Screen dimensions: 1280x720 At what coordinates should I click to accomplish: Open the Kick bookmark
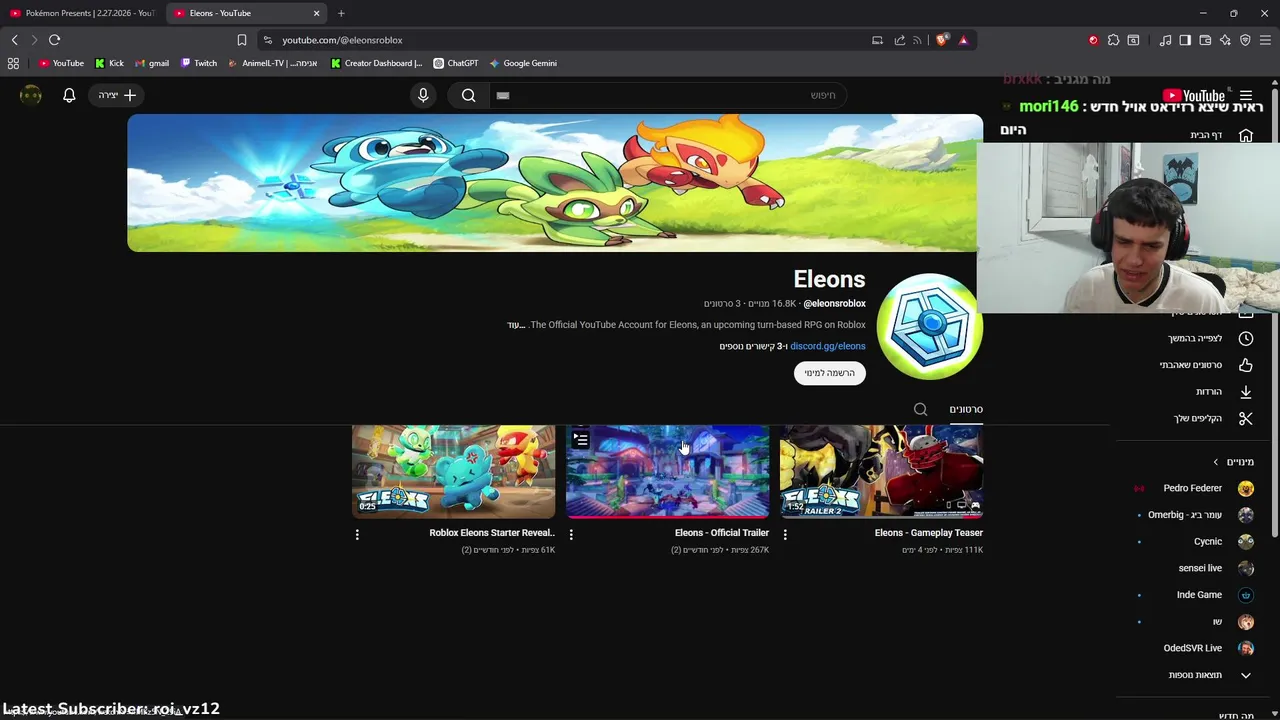tap(109, 63)
